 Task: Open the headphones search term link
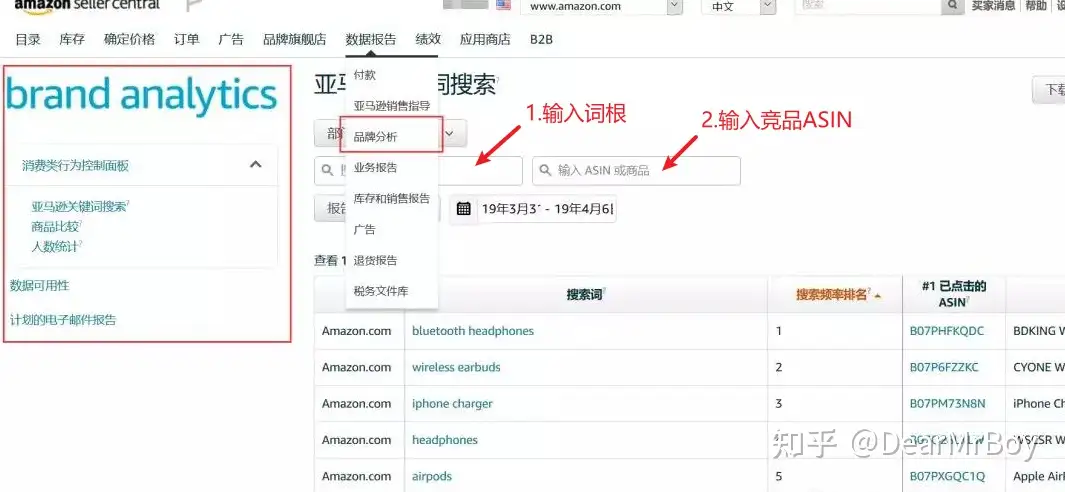(445, 440)
